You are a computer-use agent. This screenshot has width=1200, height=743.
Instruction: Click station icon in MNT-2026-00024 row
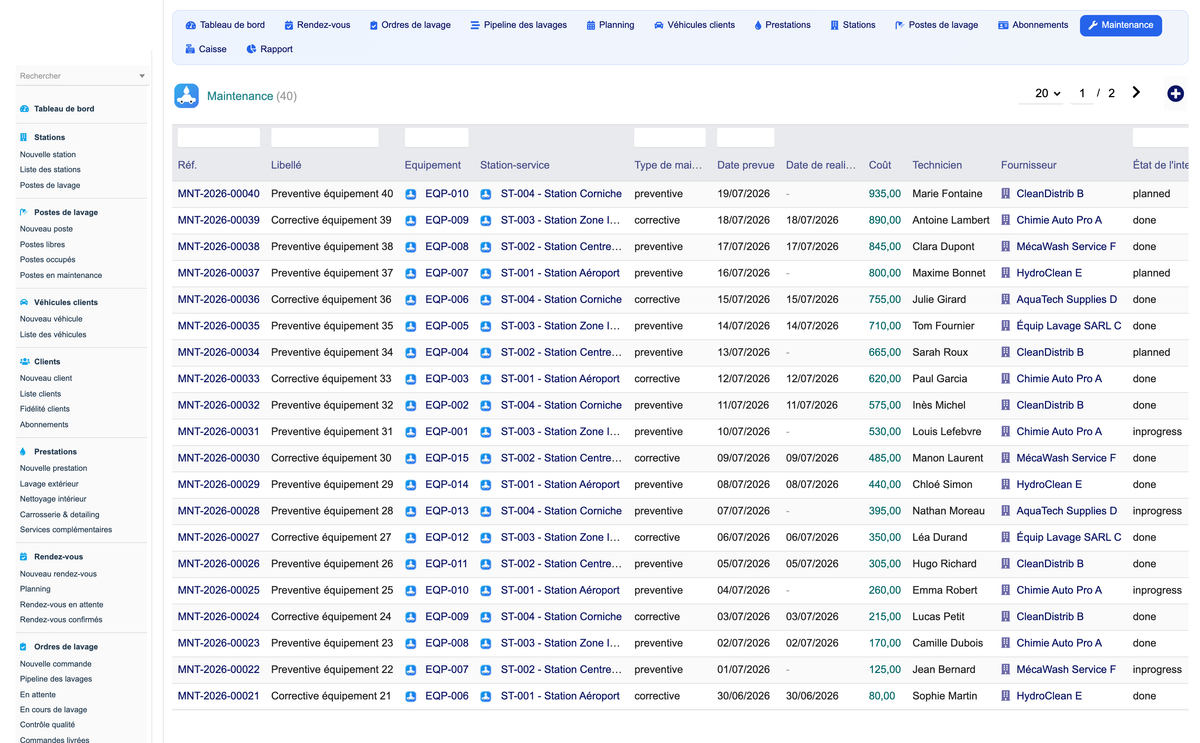(x=486, y=617)
